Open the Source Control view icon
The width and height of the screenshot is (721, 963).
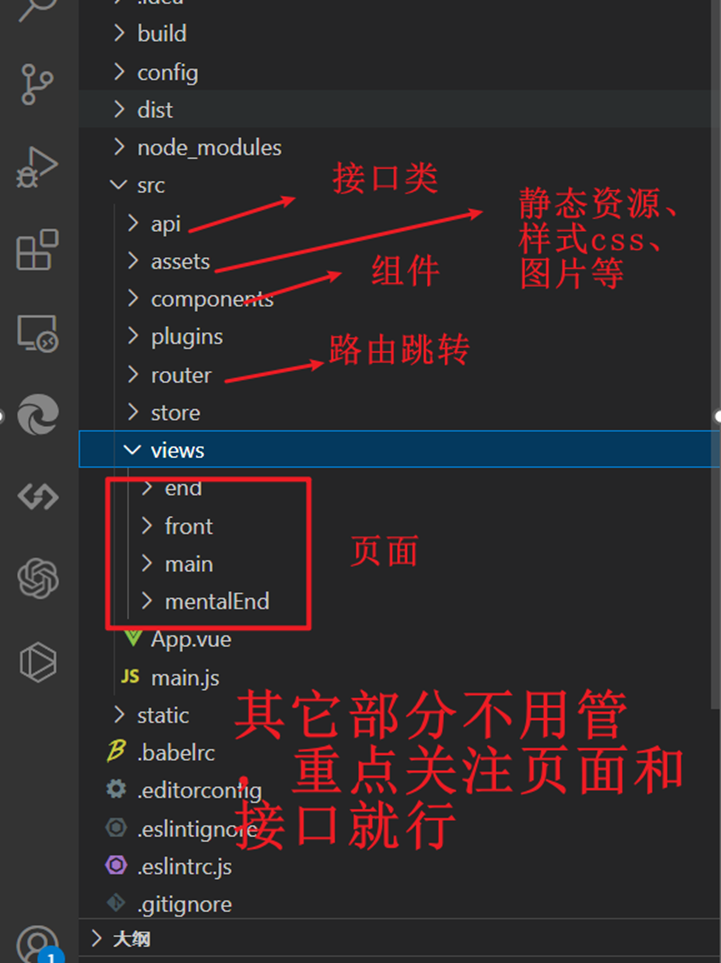(37, 84)
